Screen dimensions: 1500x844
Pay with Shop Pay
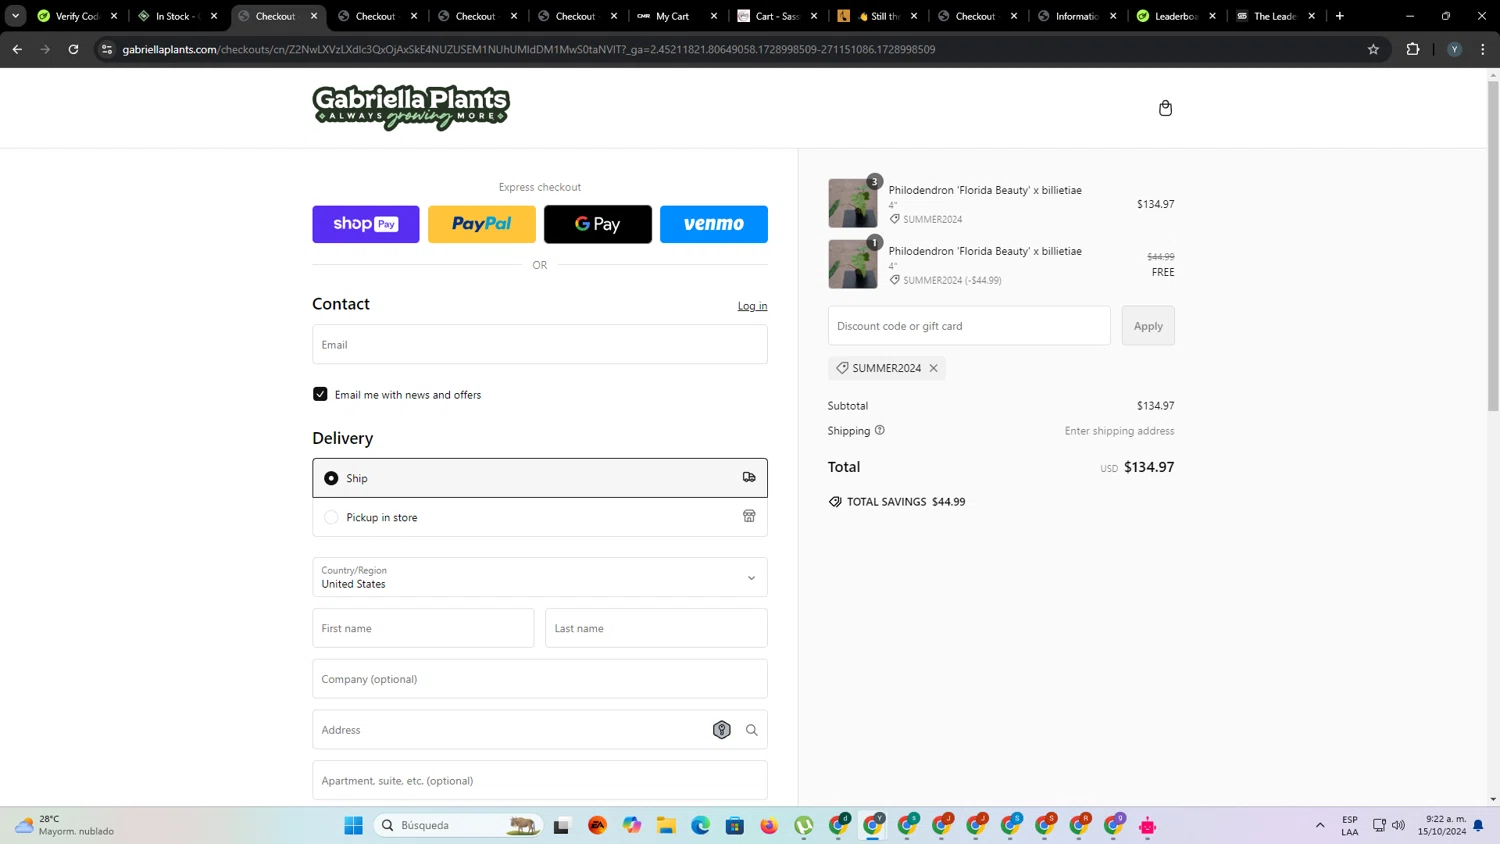366,224
